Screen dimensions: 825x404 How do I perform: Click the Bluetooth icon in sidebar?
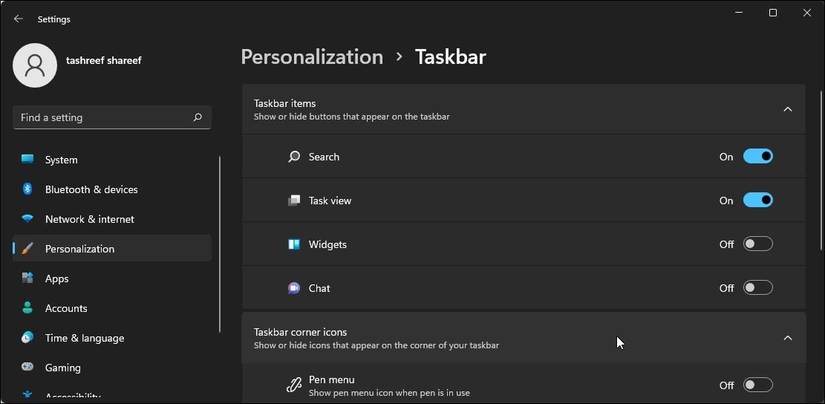[x=27, y=189]
